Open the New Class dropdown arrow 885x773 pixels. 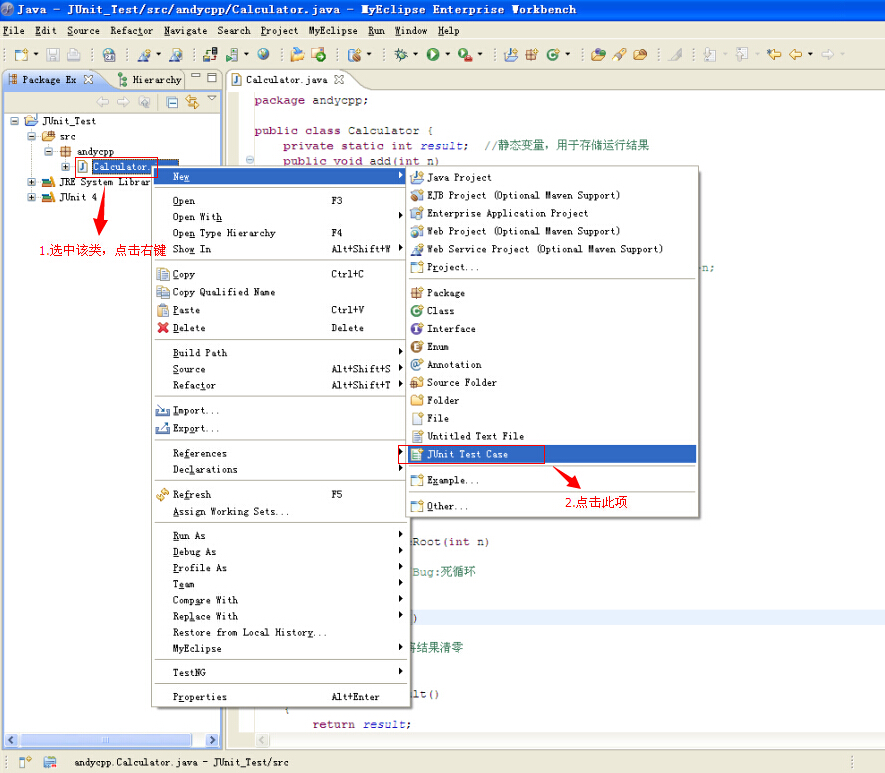(567, 54)
